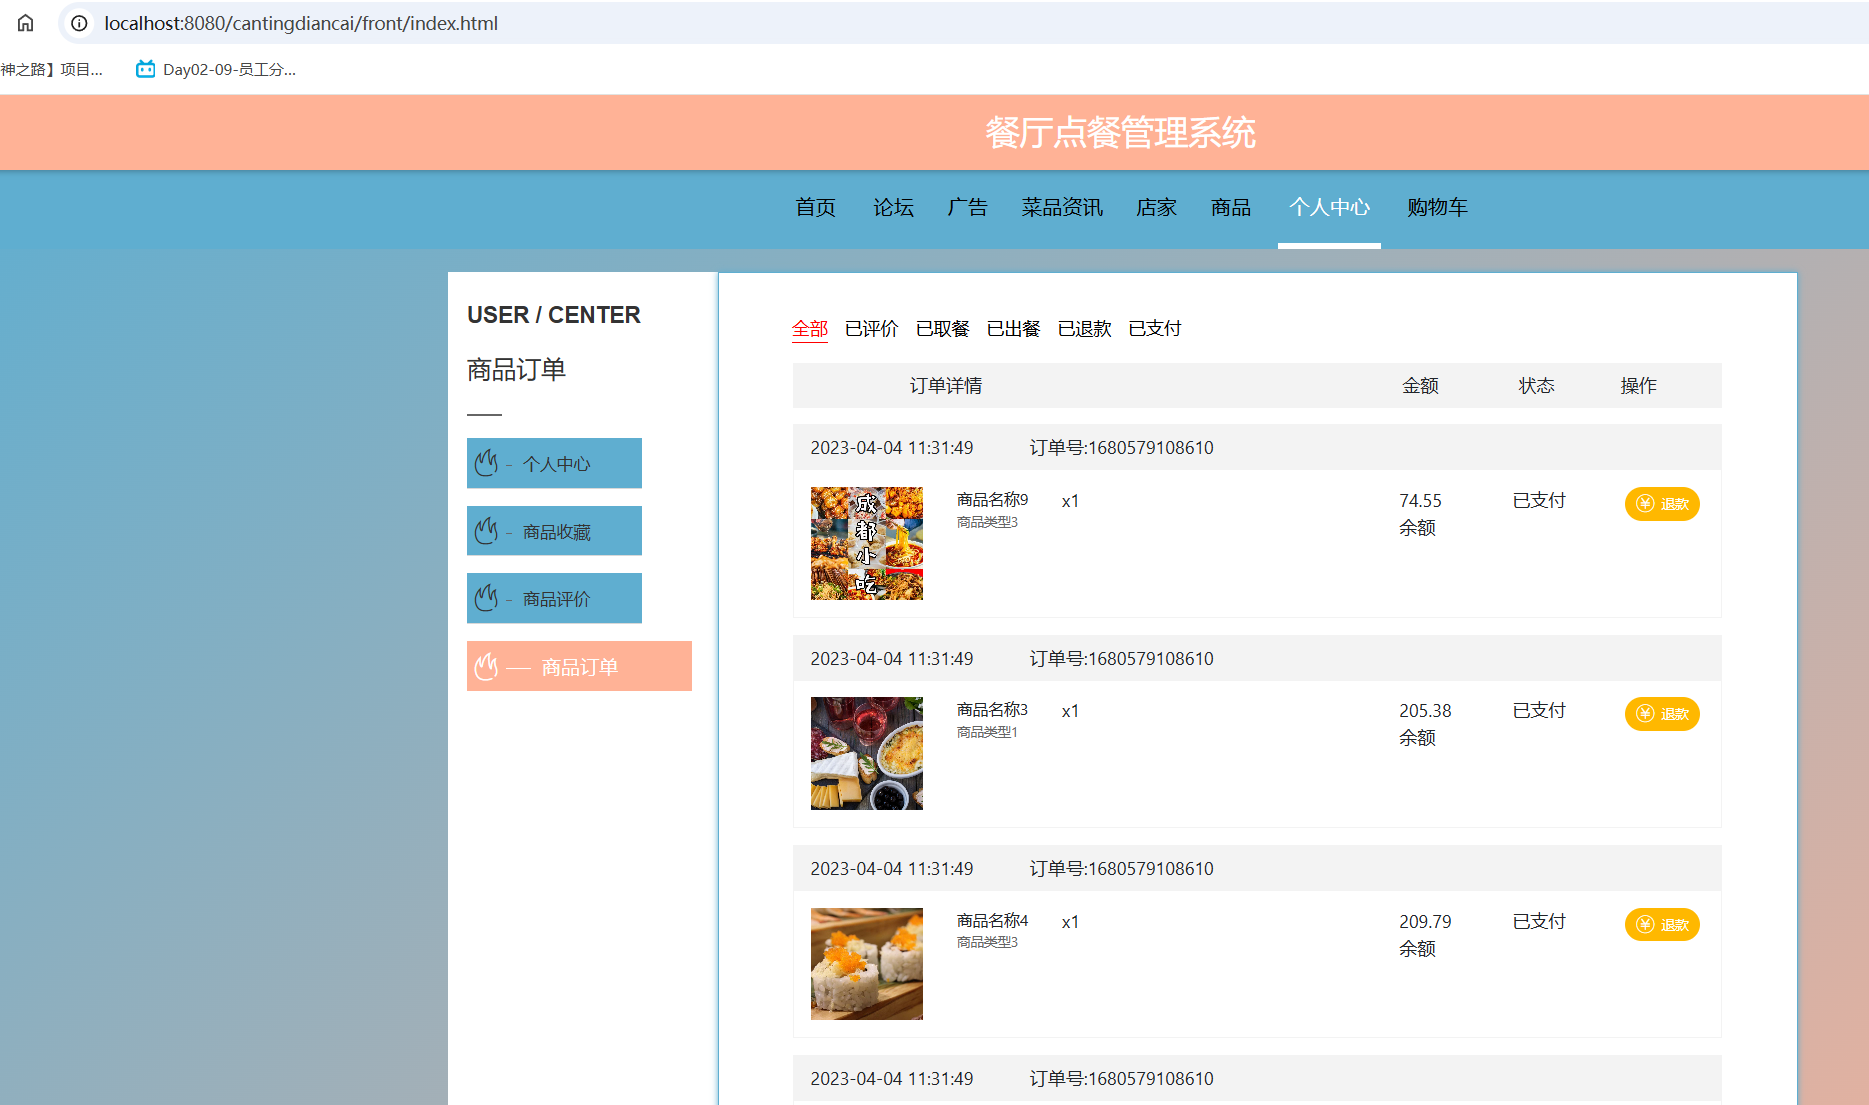Screen dimensions: 1869x1105
Task: Open the 菜品资讯 navigation item
Action: pos(1061,207)
